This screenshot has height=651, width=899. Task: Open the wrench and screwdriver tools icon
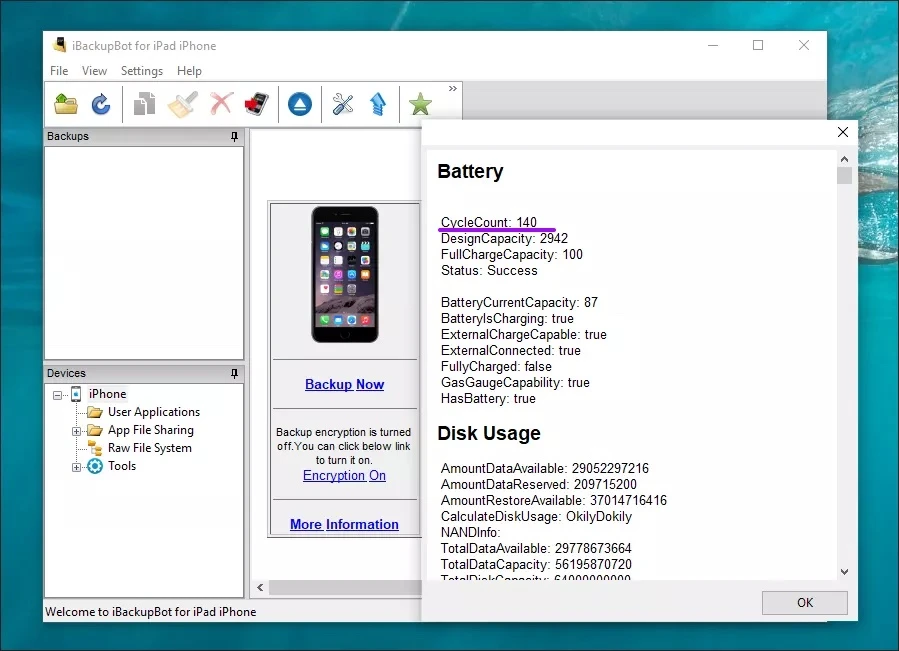click(x=343, y=104)
